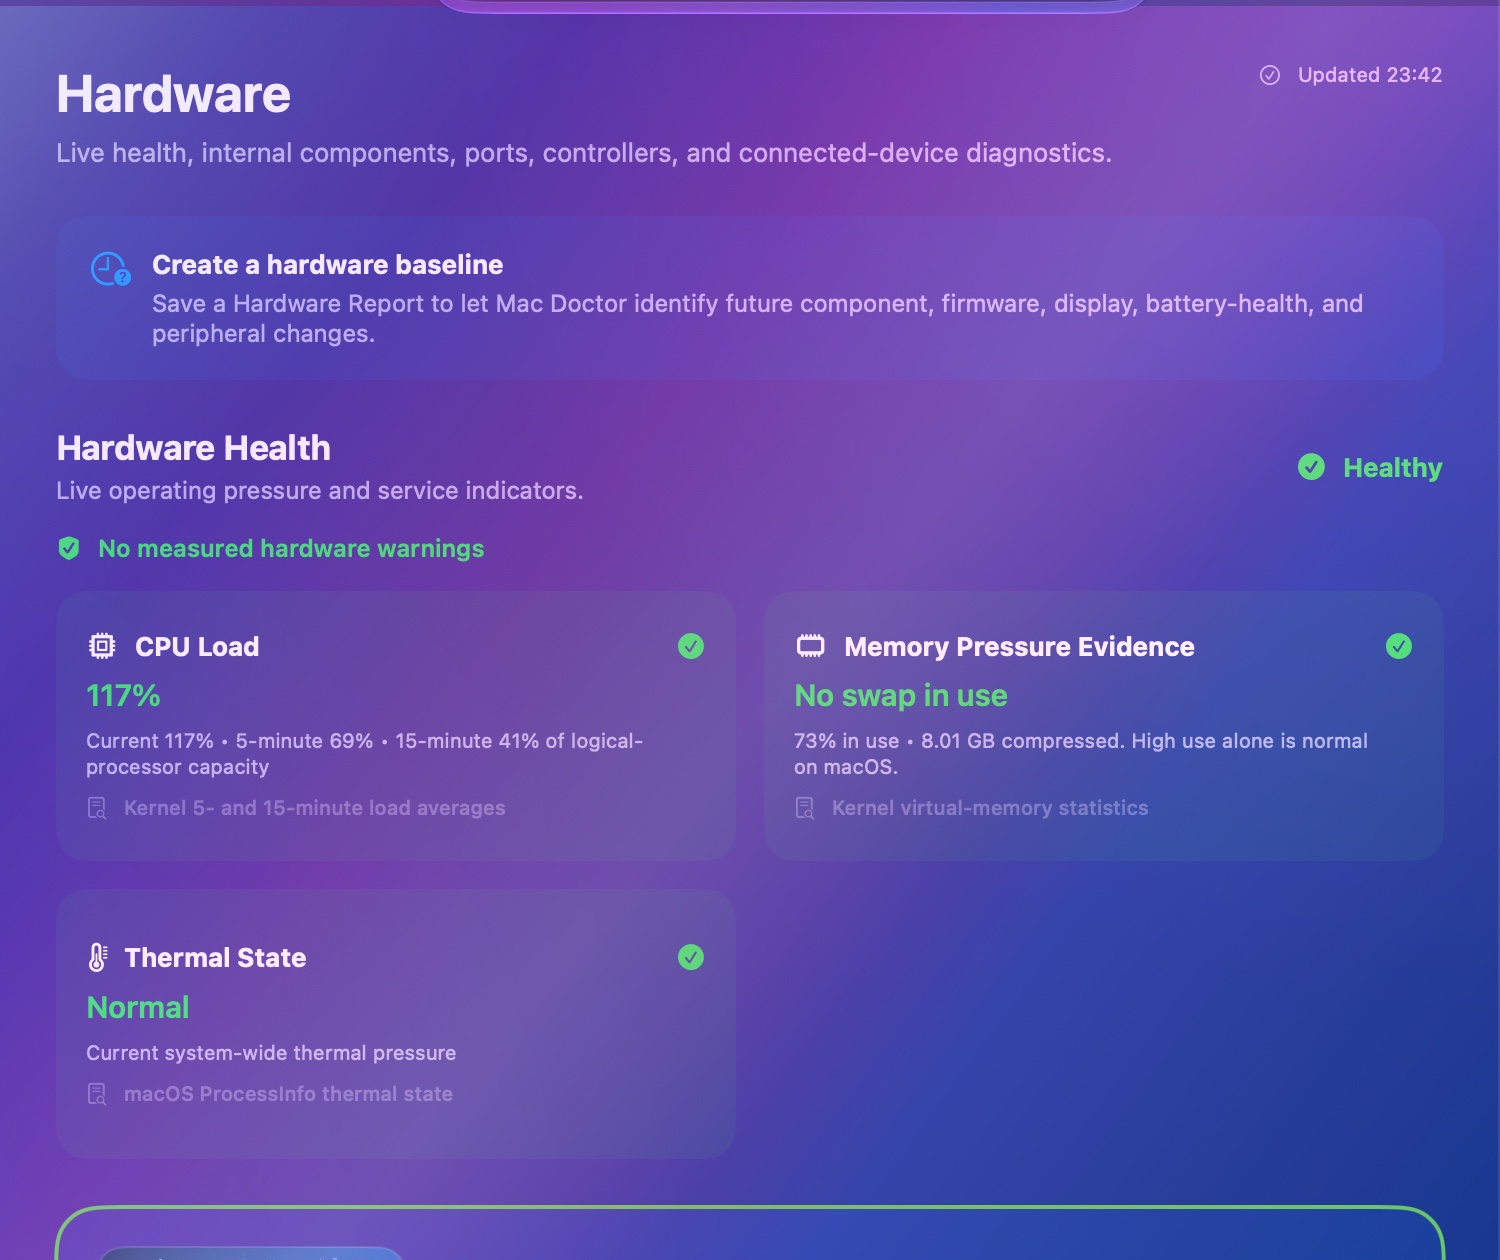Click the Memory Pressure Evidence title
Viewport: 1500px width, 1260px height.
click(x=1019, y=646)
